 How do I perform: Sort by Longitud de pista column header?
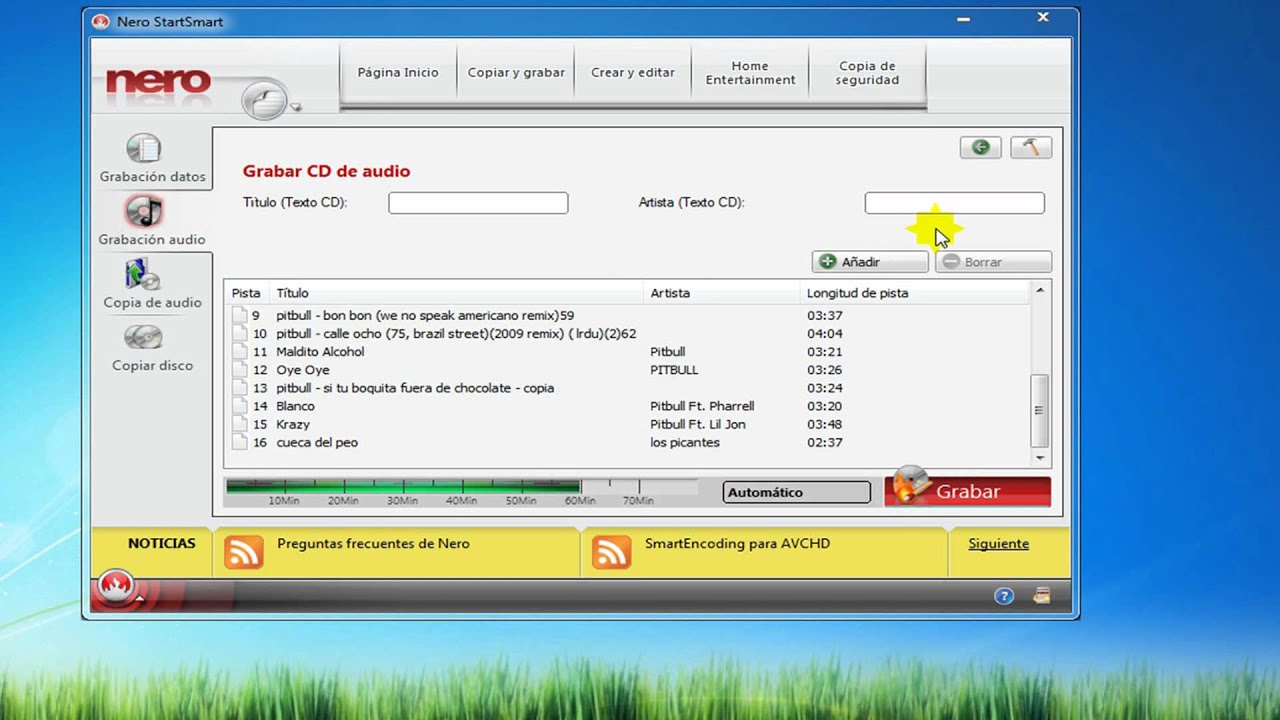coord(857,293)
